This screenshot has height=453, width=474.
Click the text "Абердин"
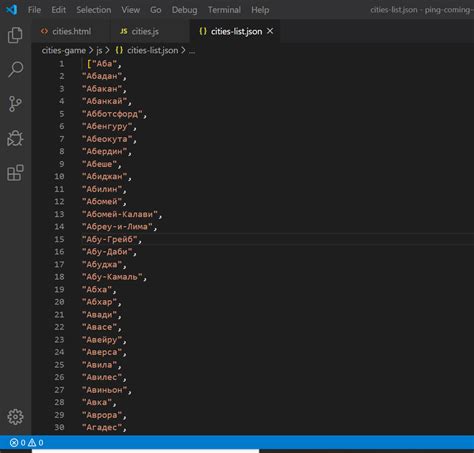(104, 151)
